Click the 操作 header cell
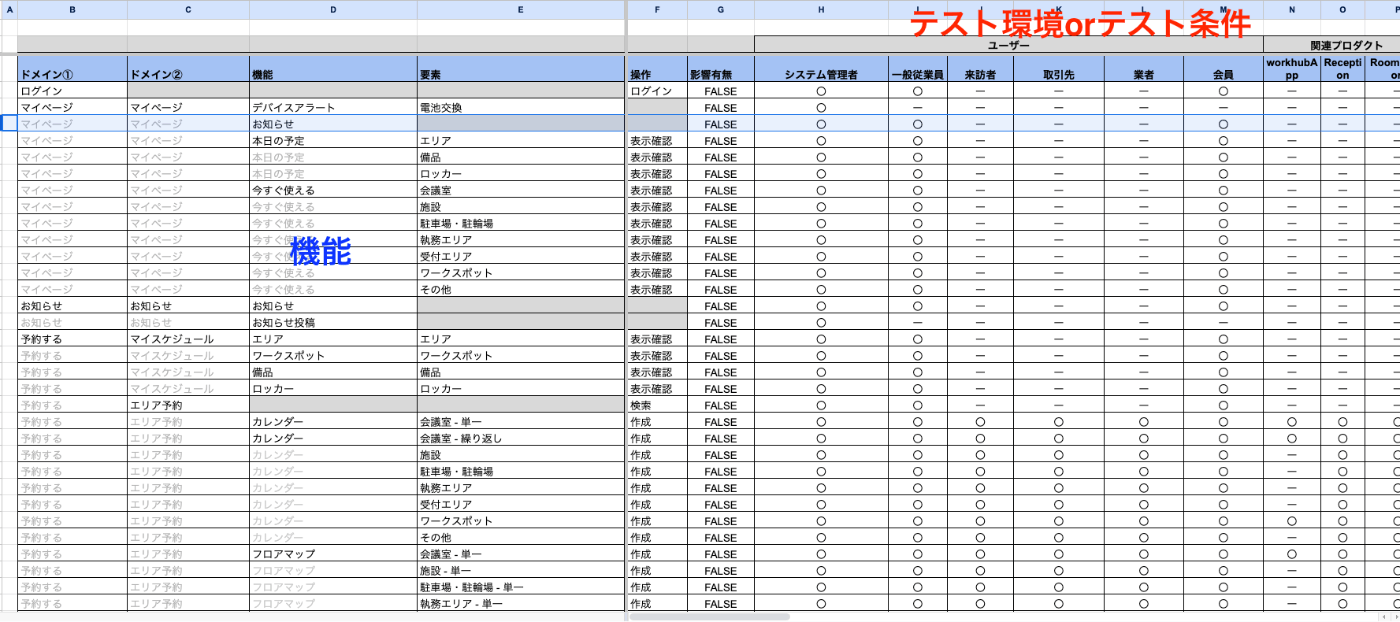This screenshot has height=622, width=1400. click(657, 68)
